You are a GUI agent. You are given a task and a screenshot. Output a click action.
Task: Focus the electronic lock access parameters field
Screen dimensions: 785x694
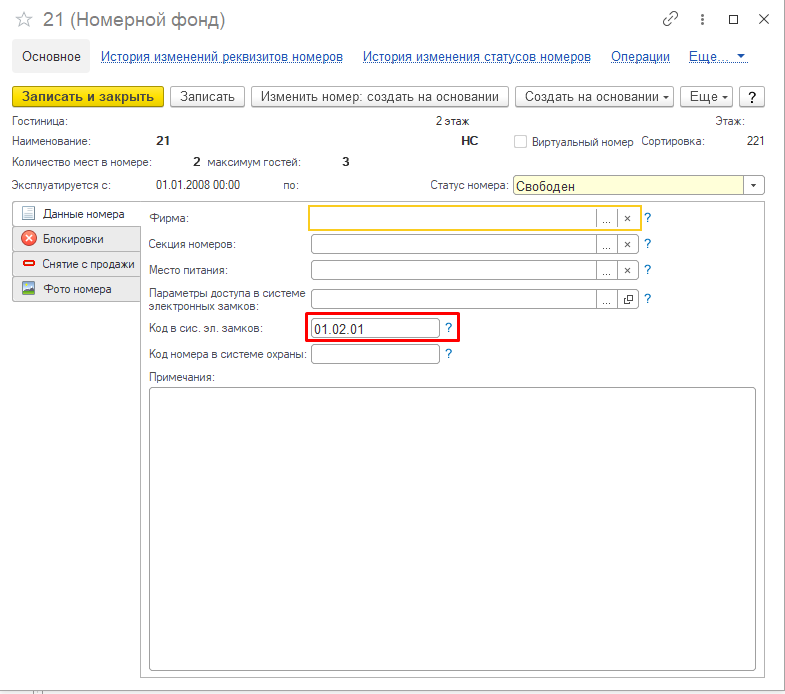[454, 299]
